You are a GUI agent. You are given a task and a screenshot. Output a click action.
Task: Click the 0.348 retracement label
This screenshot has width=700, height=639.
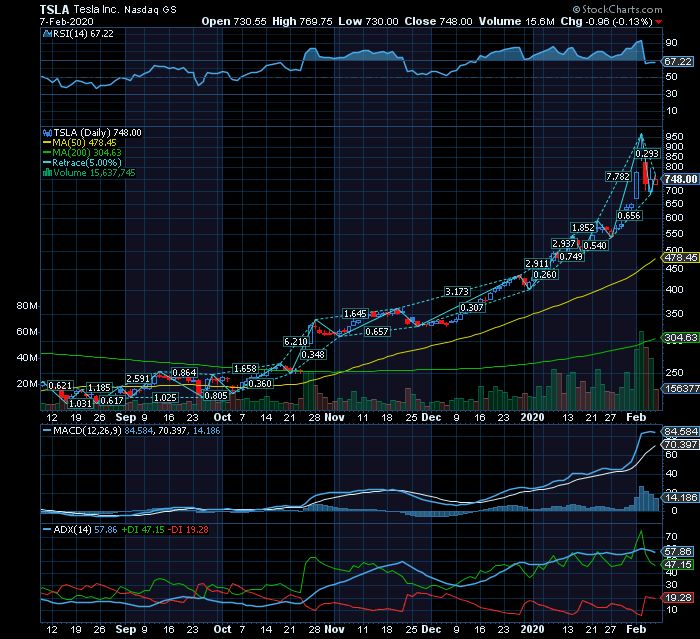[313, 355]
